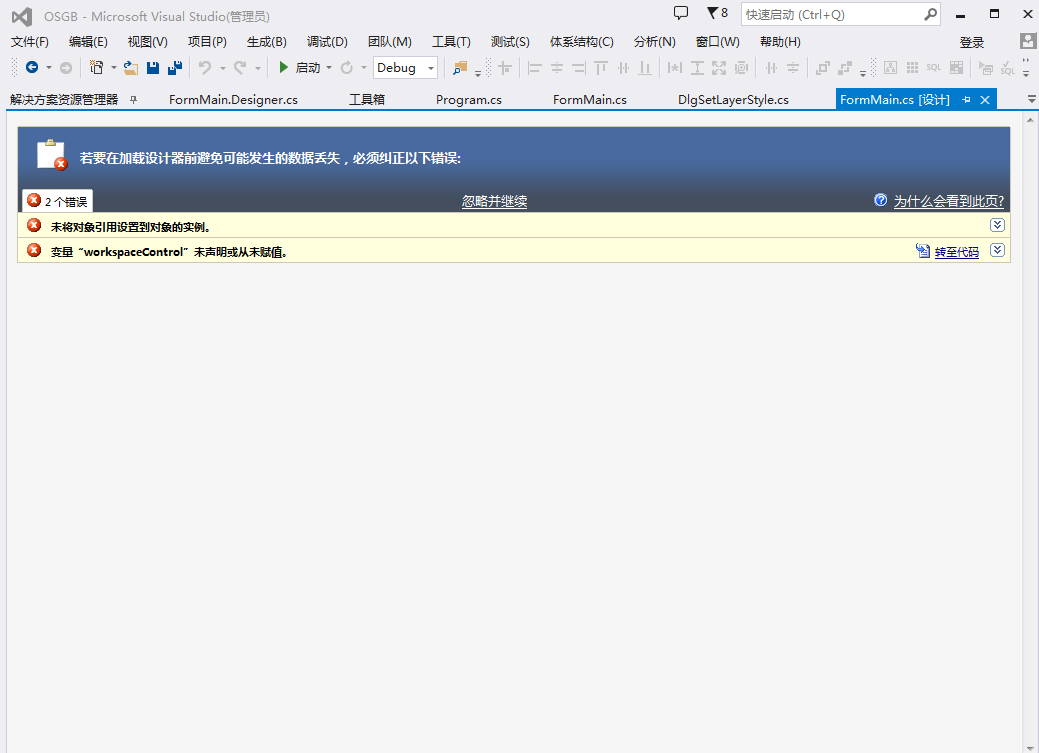Close the FormMain.cs design tab

(985, 99)
